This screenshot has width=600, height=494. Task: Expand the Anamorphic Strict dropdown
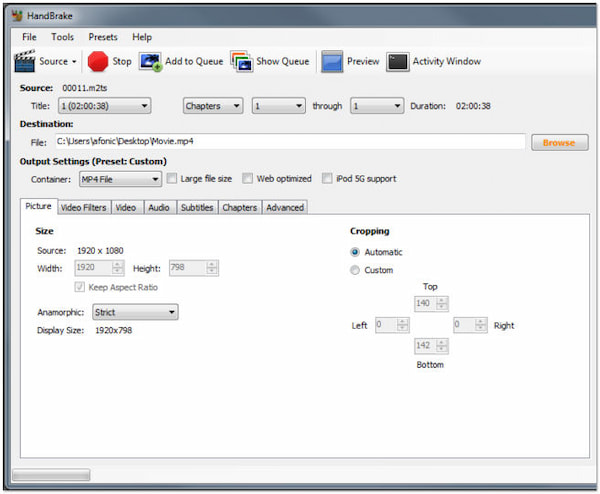pyautogui.click(x=135, y=312)
